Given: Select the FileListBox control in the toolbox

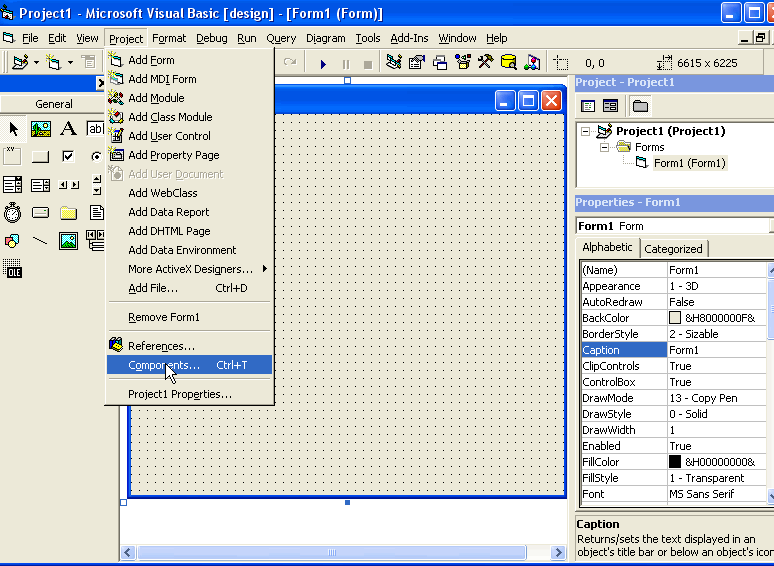Looking at the screenshot, I should point(96,213).
